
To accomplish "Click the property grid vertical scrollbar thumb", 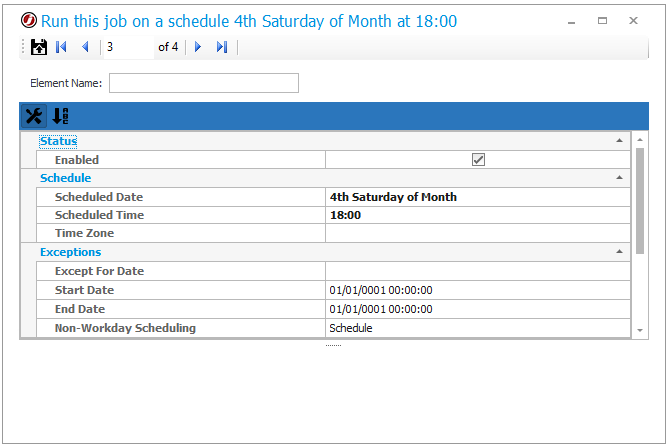I will coord(640,201).
